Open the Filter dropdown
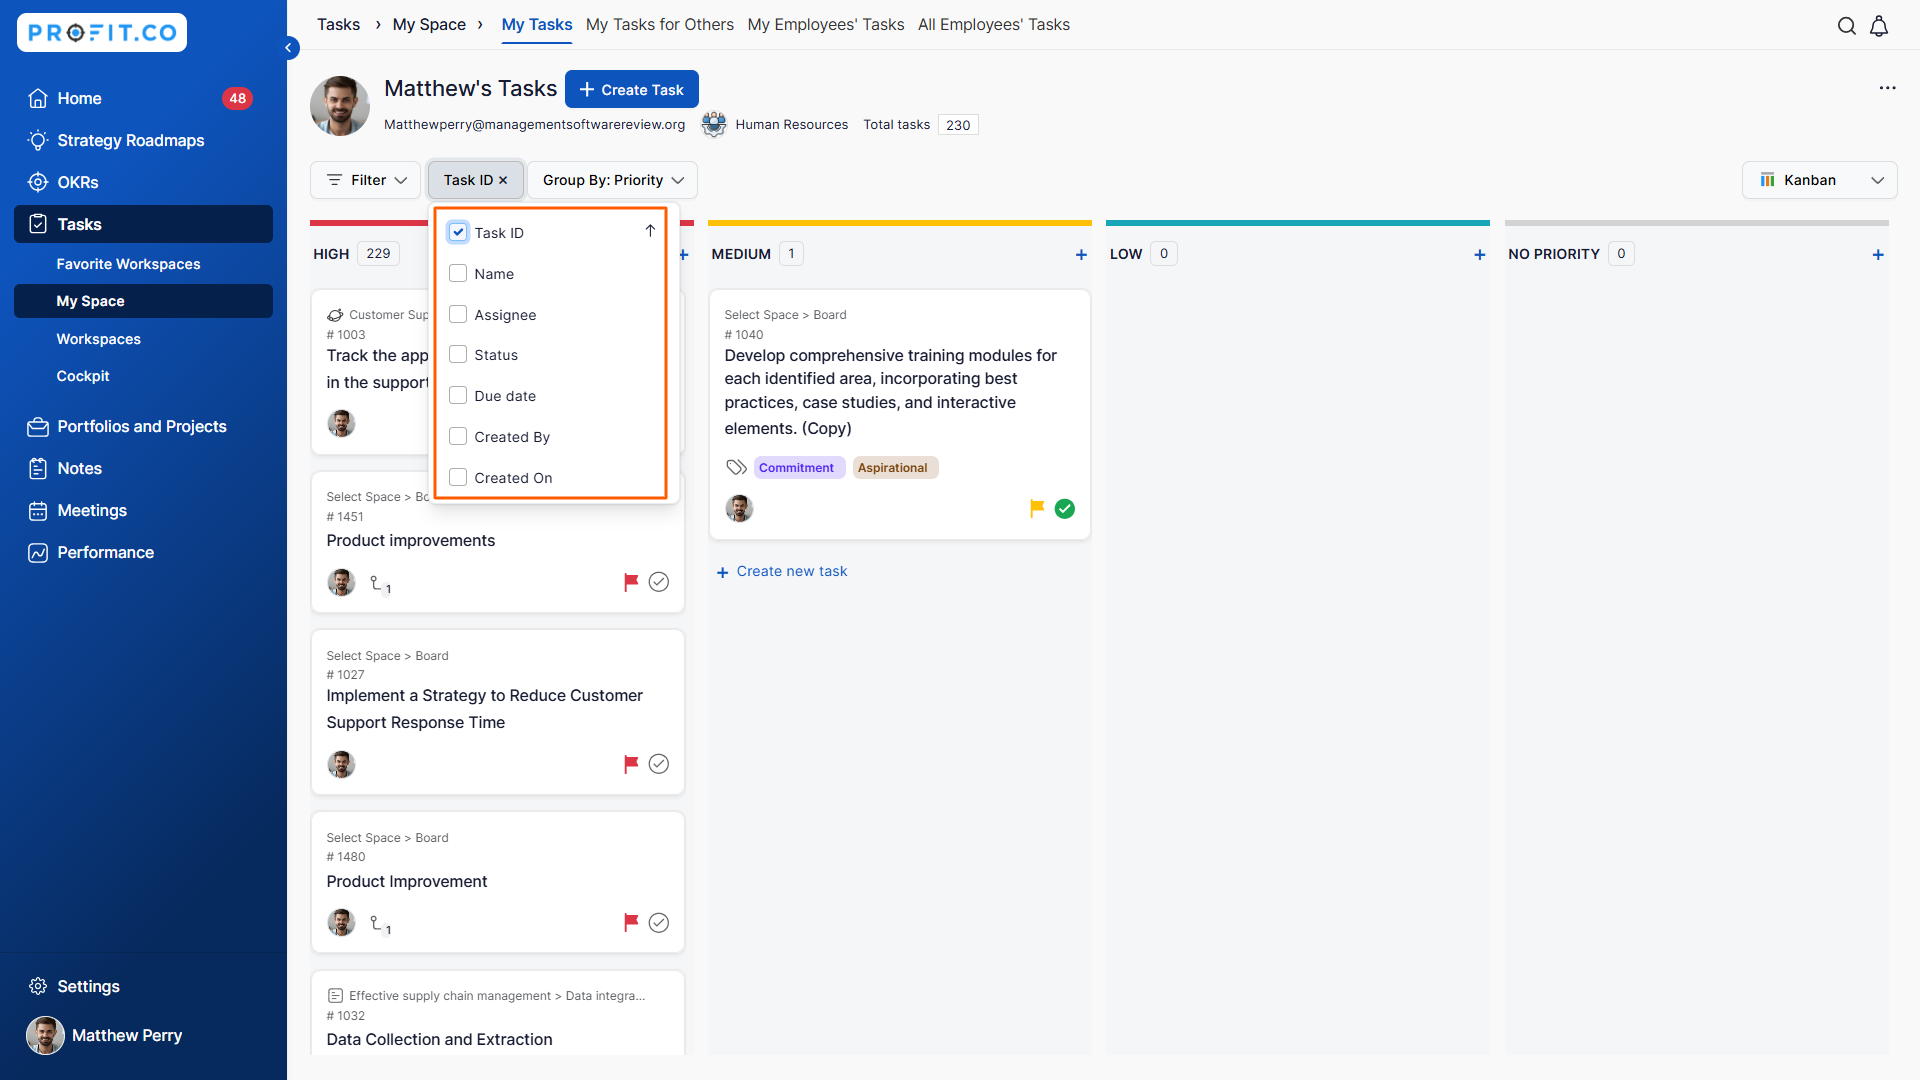The height and width of the screenshot is (1080, 1920). coord(366,180)
